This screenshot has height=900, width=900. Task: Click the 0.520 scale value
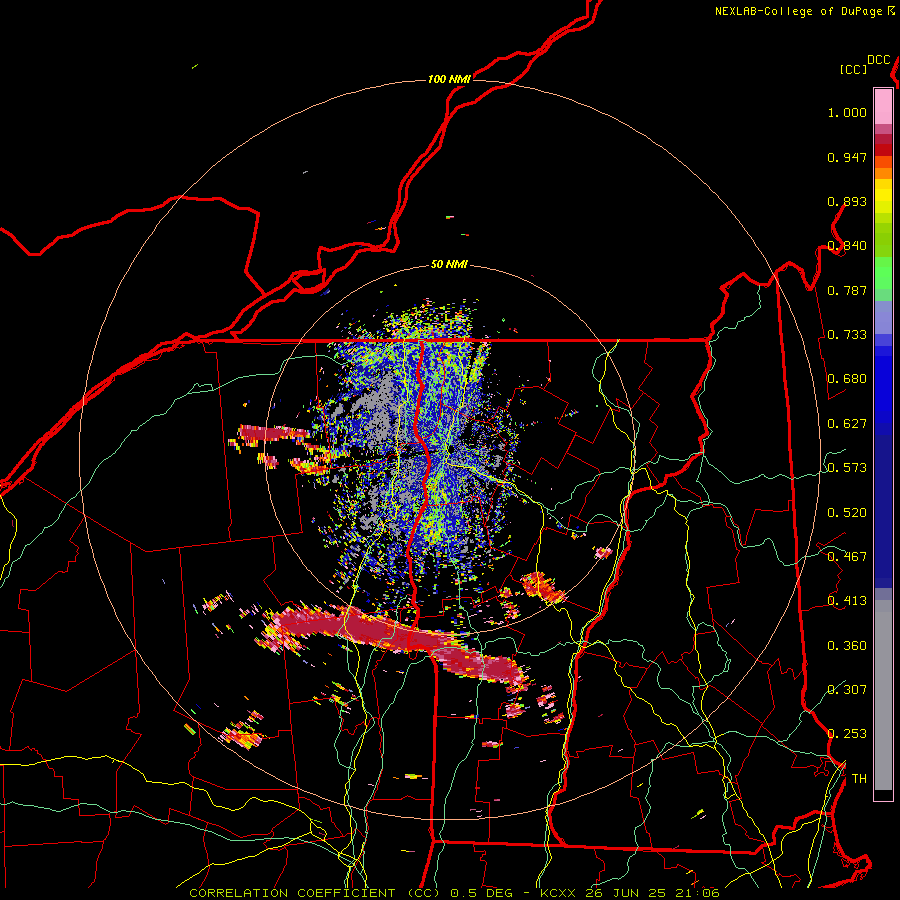[x=847, y=513]
